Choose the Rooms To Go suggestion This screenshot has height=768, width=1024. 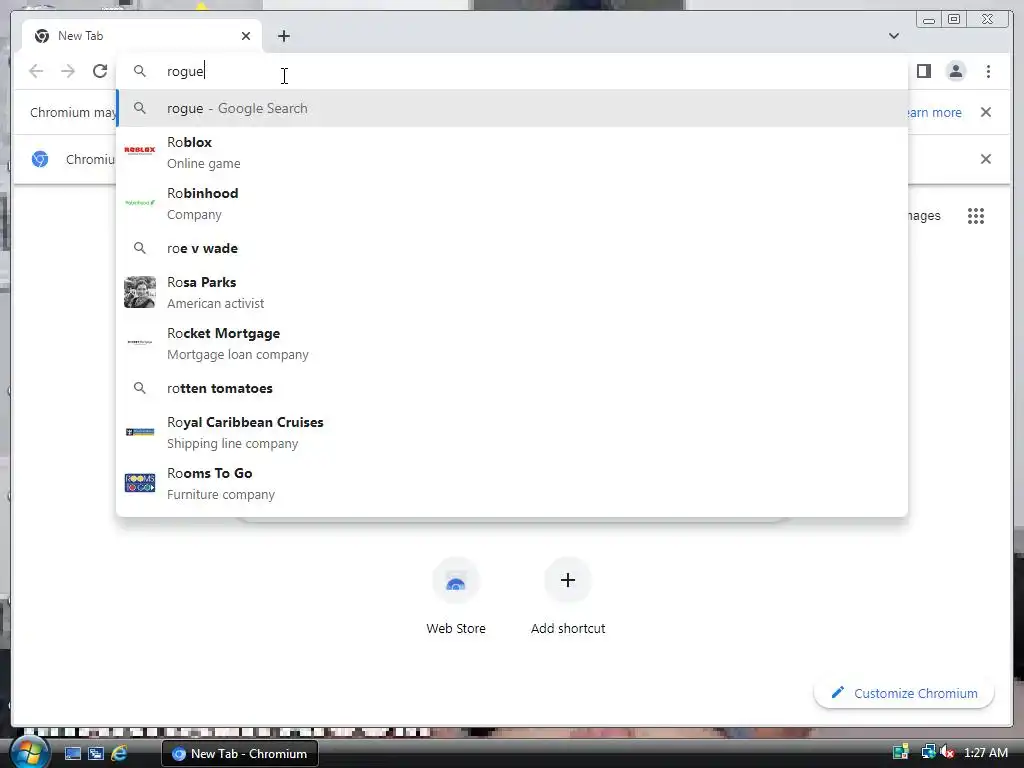pyautogui.click(x=512, y=483)
